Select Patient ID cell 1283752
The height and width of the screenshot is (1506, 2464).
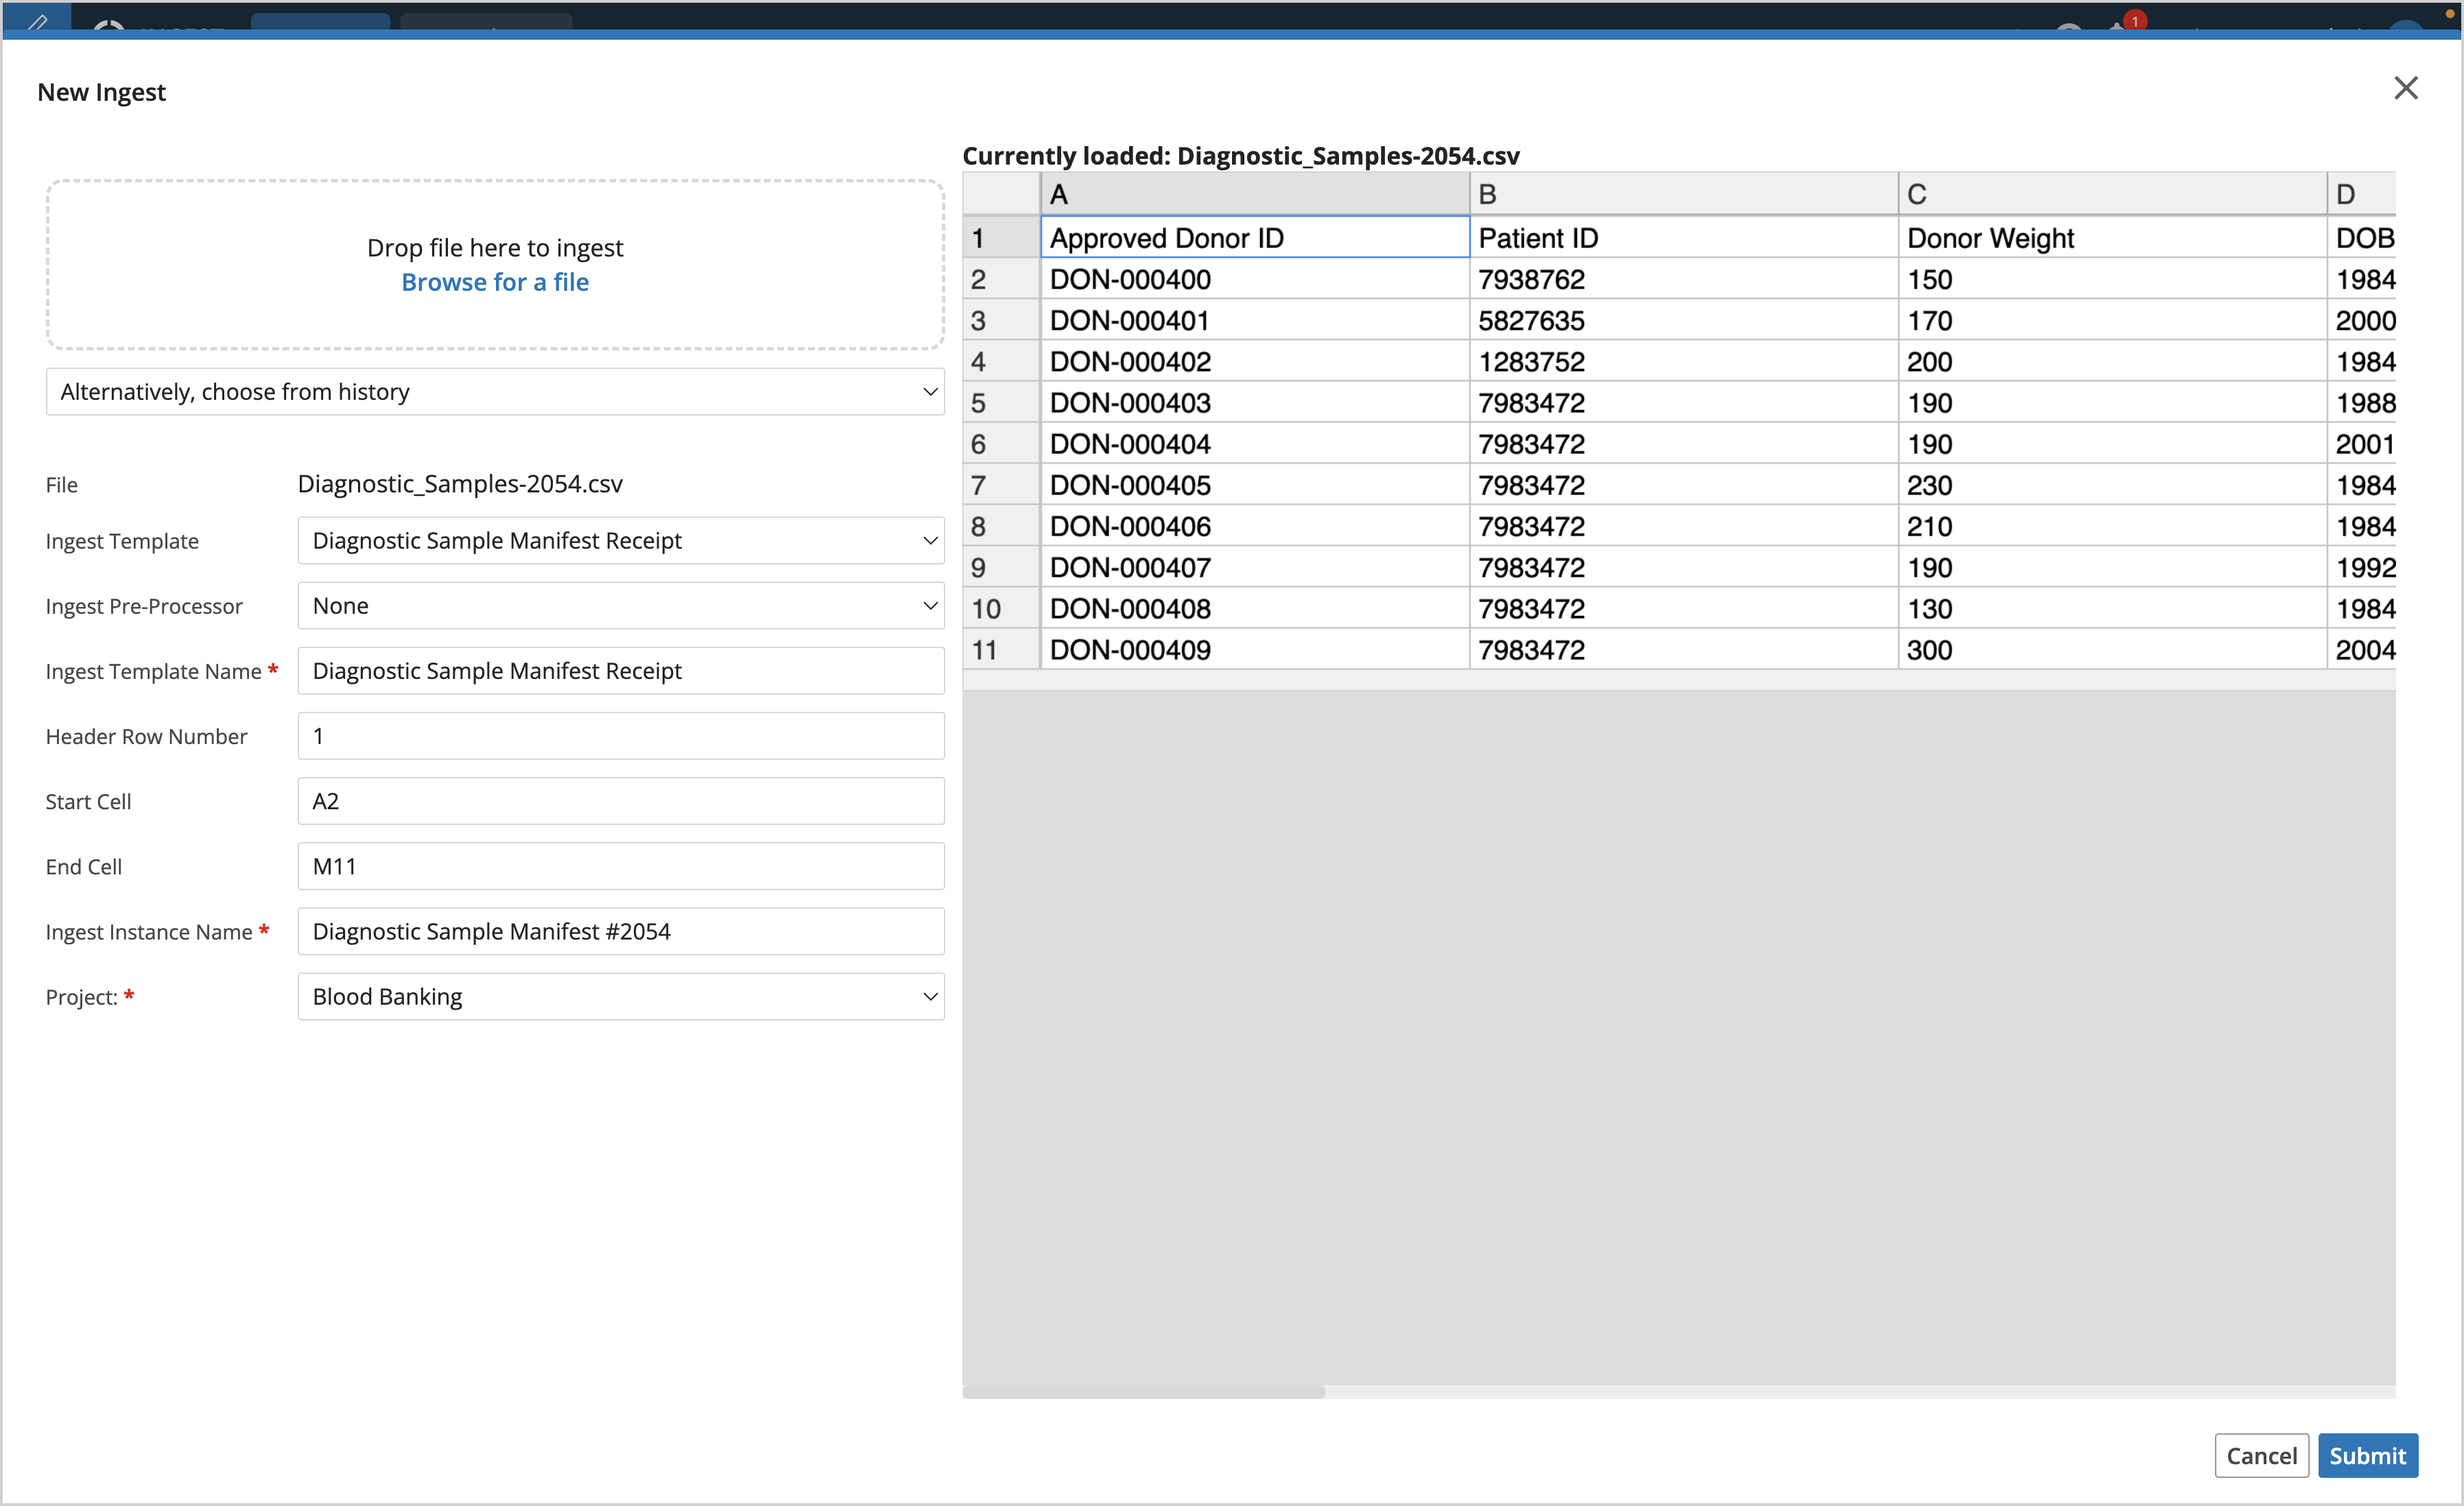[1684, 361]
